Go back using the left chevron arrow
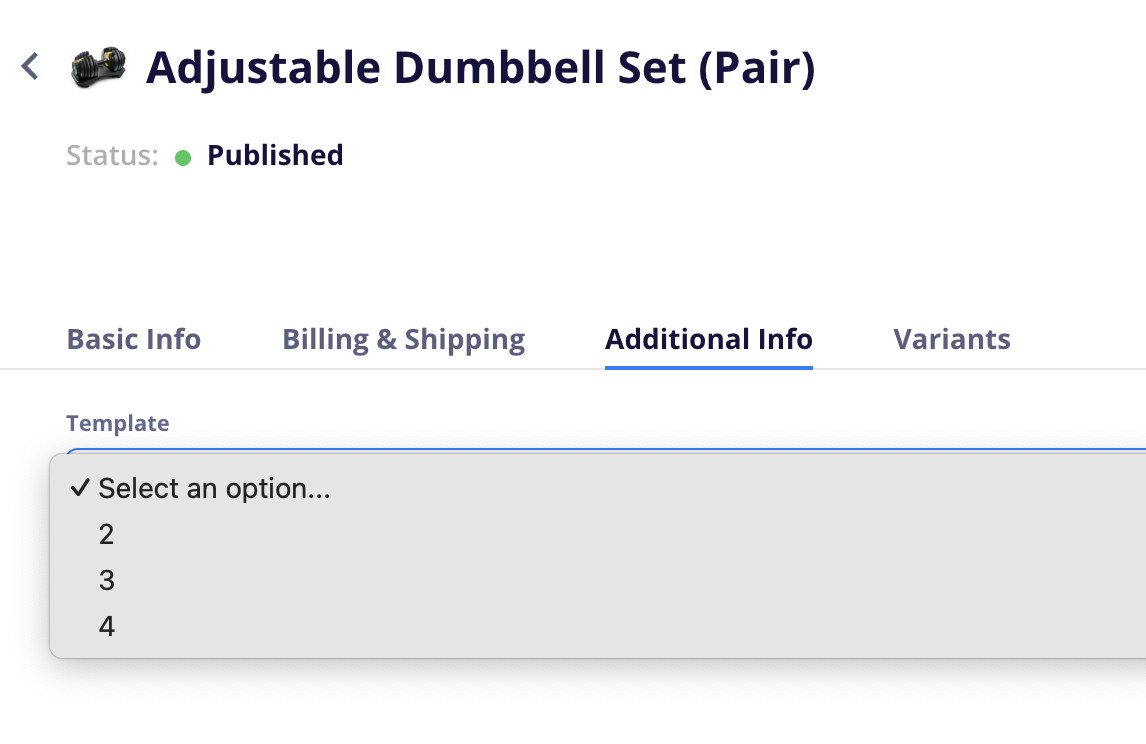 (x=30, y=67)
